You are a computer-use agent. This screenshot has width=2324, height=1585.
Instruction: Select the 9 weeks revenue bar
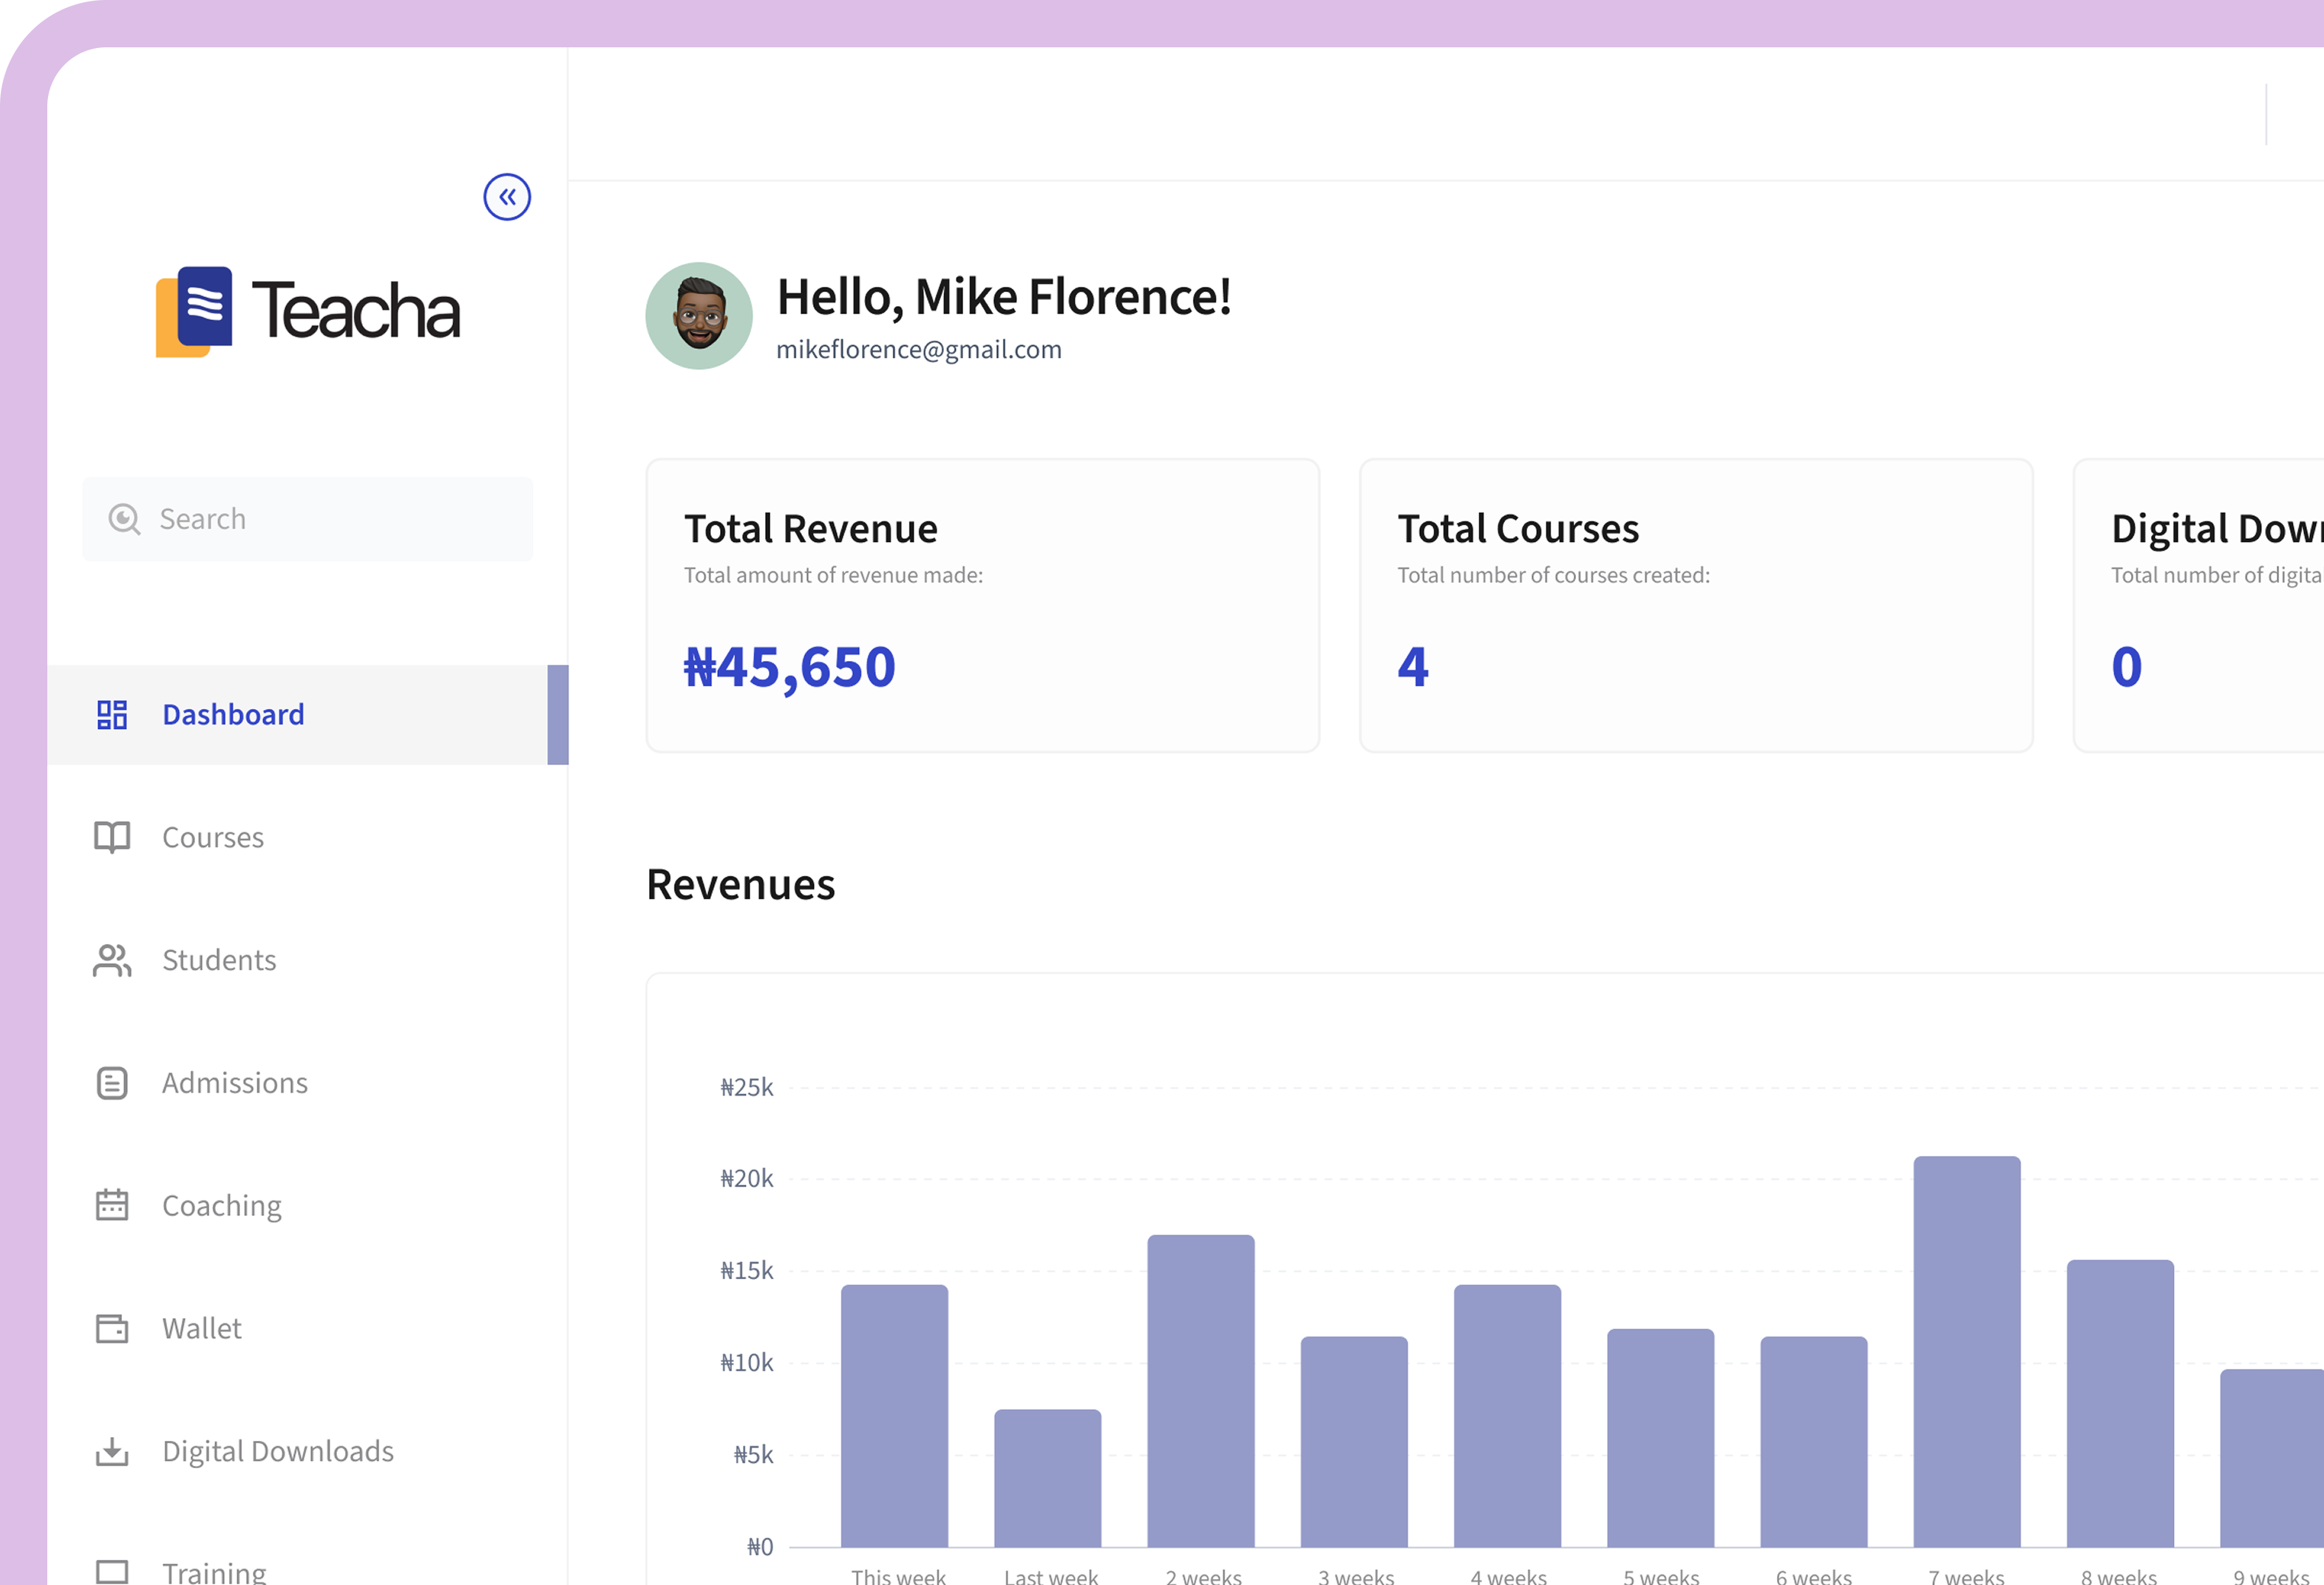click(x=2272, y=1459)
